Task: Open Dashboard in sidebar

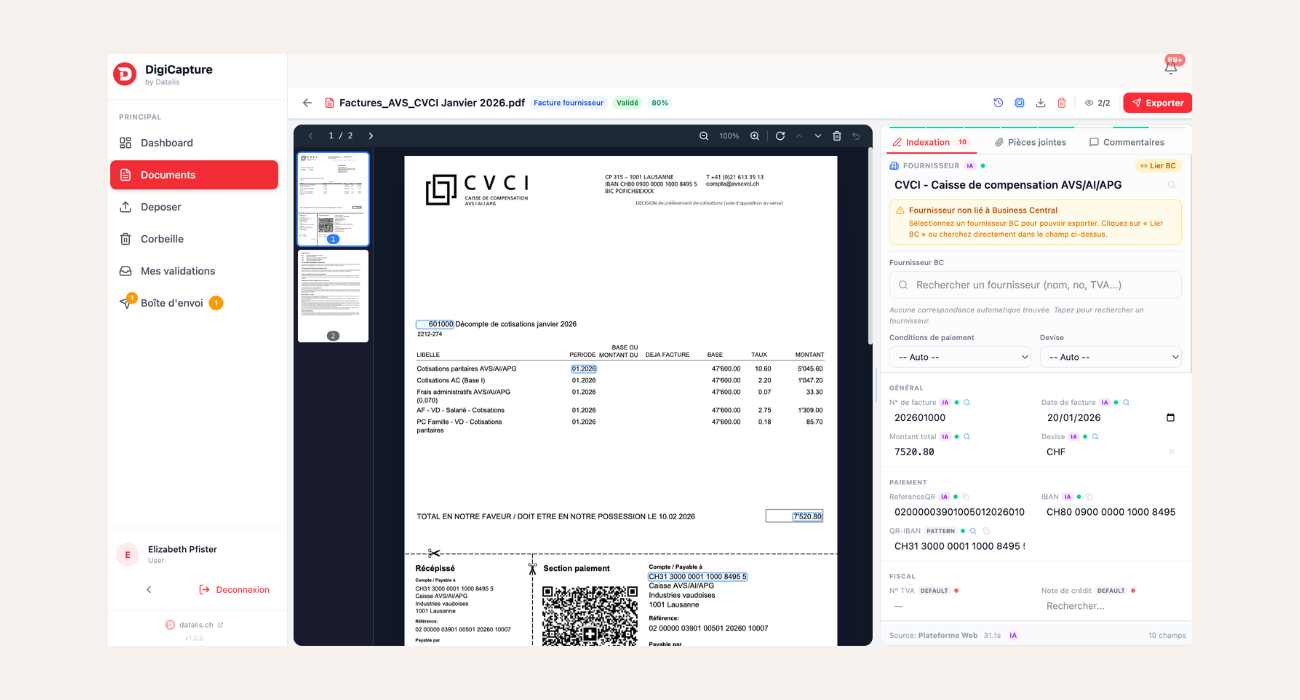Action: coord(194,143)
